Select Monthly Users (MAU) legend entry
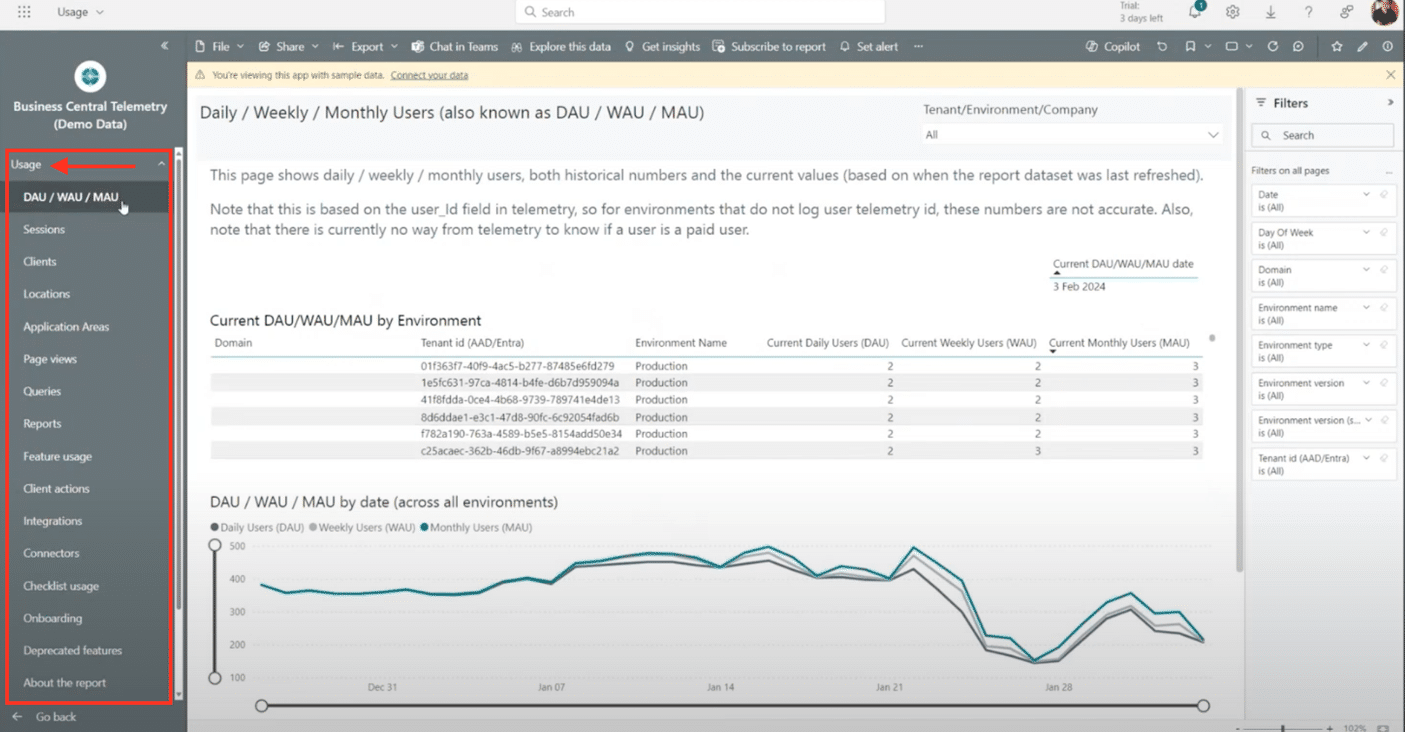 coord(476,527)
